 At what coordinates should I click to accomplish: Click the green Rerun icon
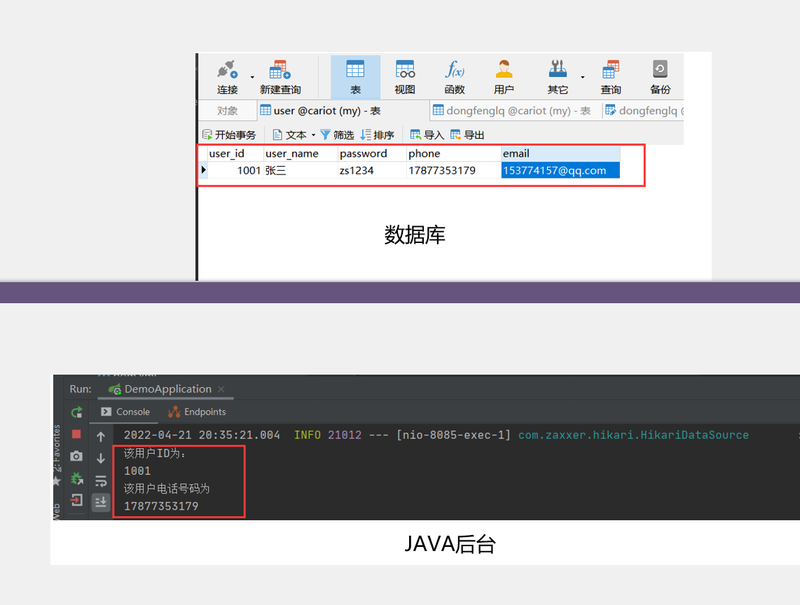click(77, 412)
